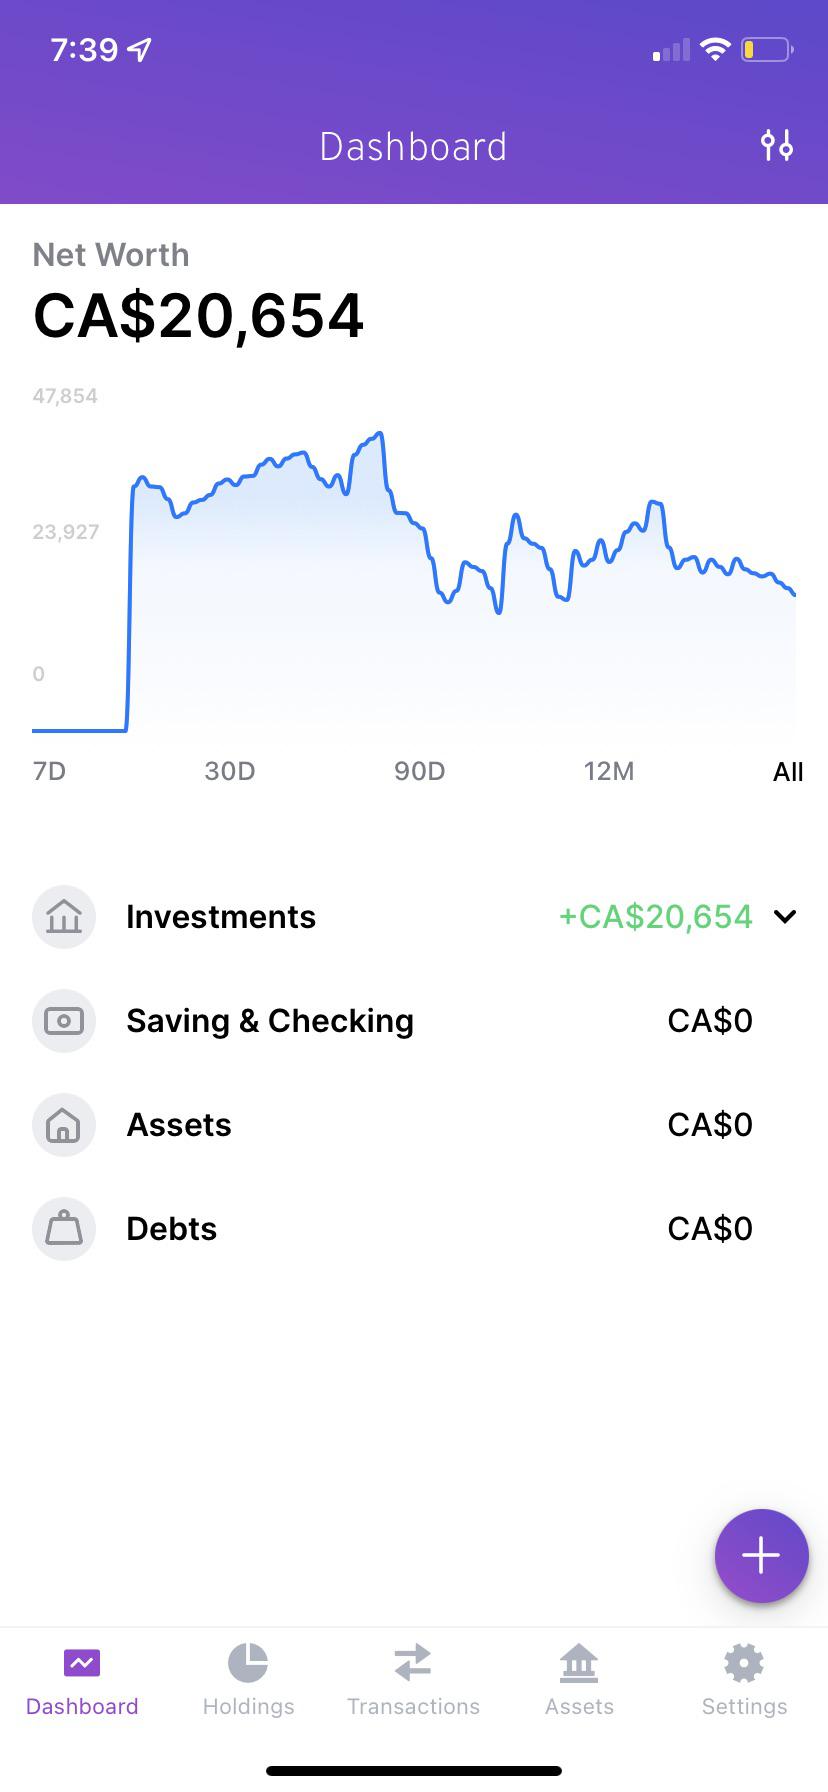Select the 90D chart range
Screen dimensions: 828x1792
419,771
